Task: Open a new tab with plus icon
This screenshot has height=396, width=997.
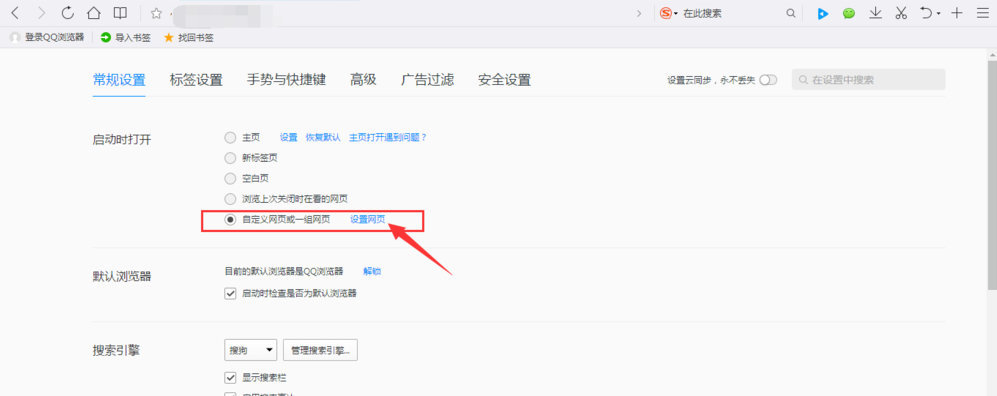Action: click(x=957, y=13)
